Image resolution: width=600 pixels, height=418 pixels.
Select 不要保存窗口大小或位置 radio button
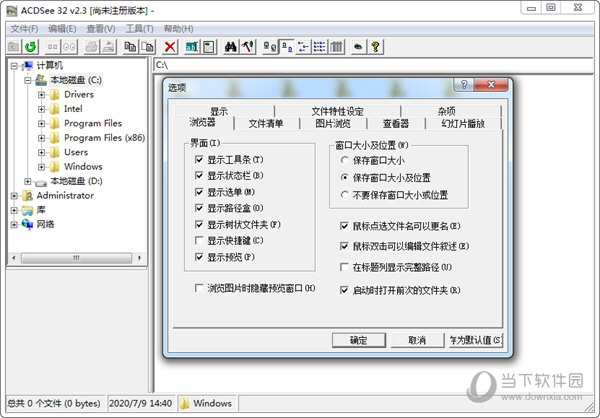click(x=344, y=195)
